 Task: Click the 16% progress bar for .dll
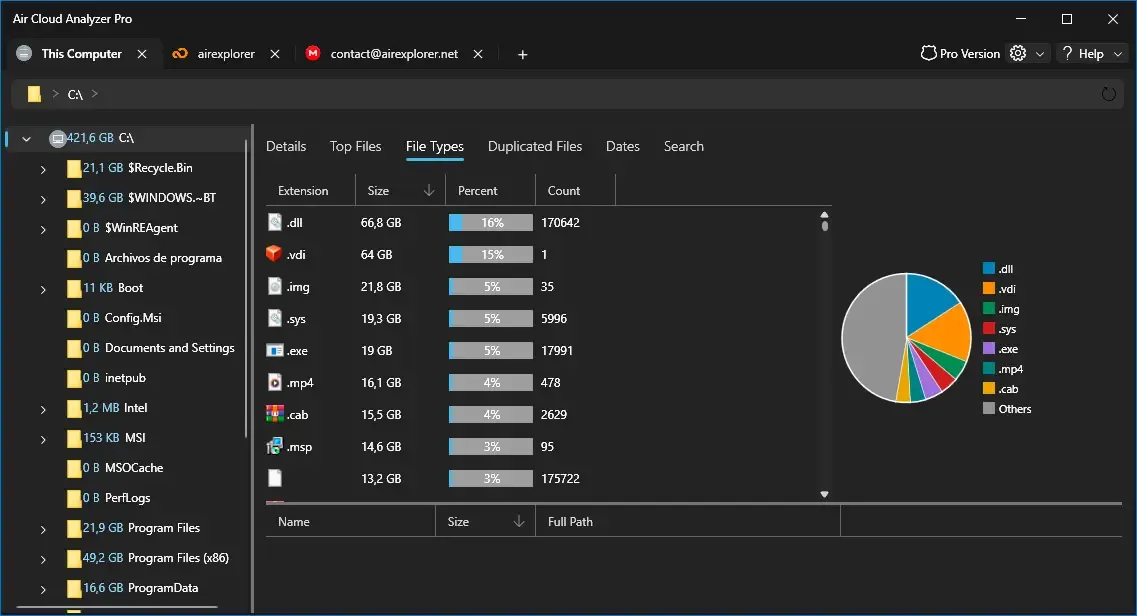pyautogui.click(x=491, y=222)
